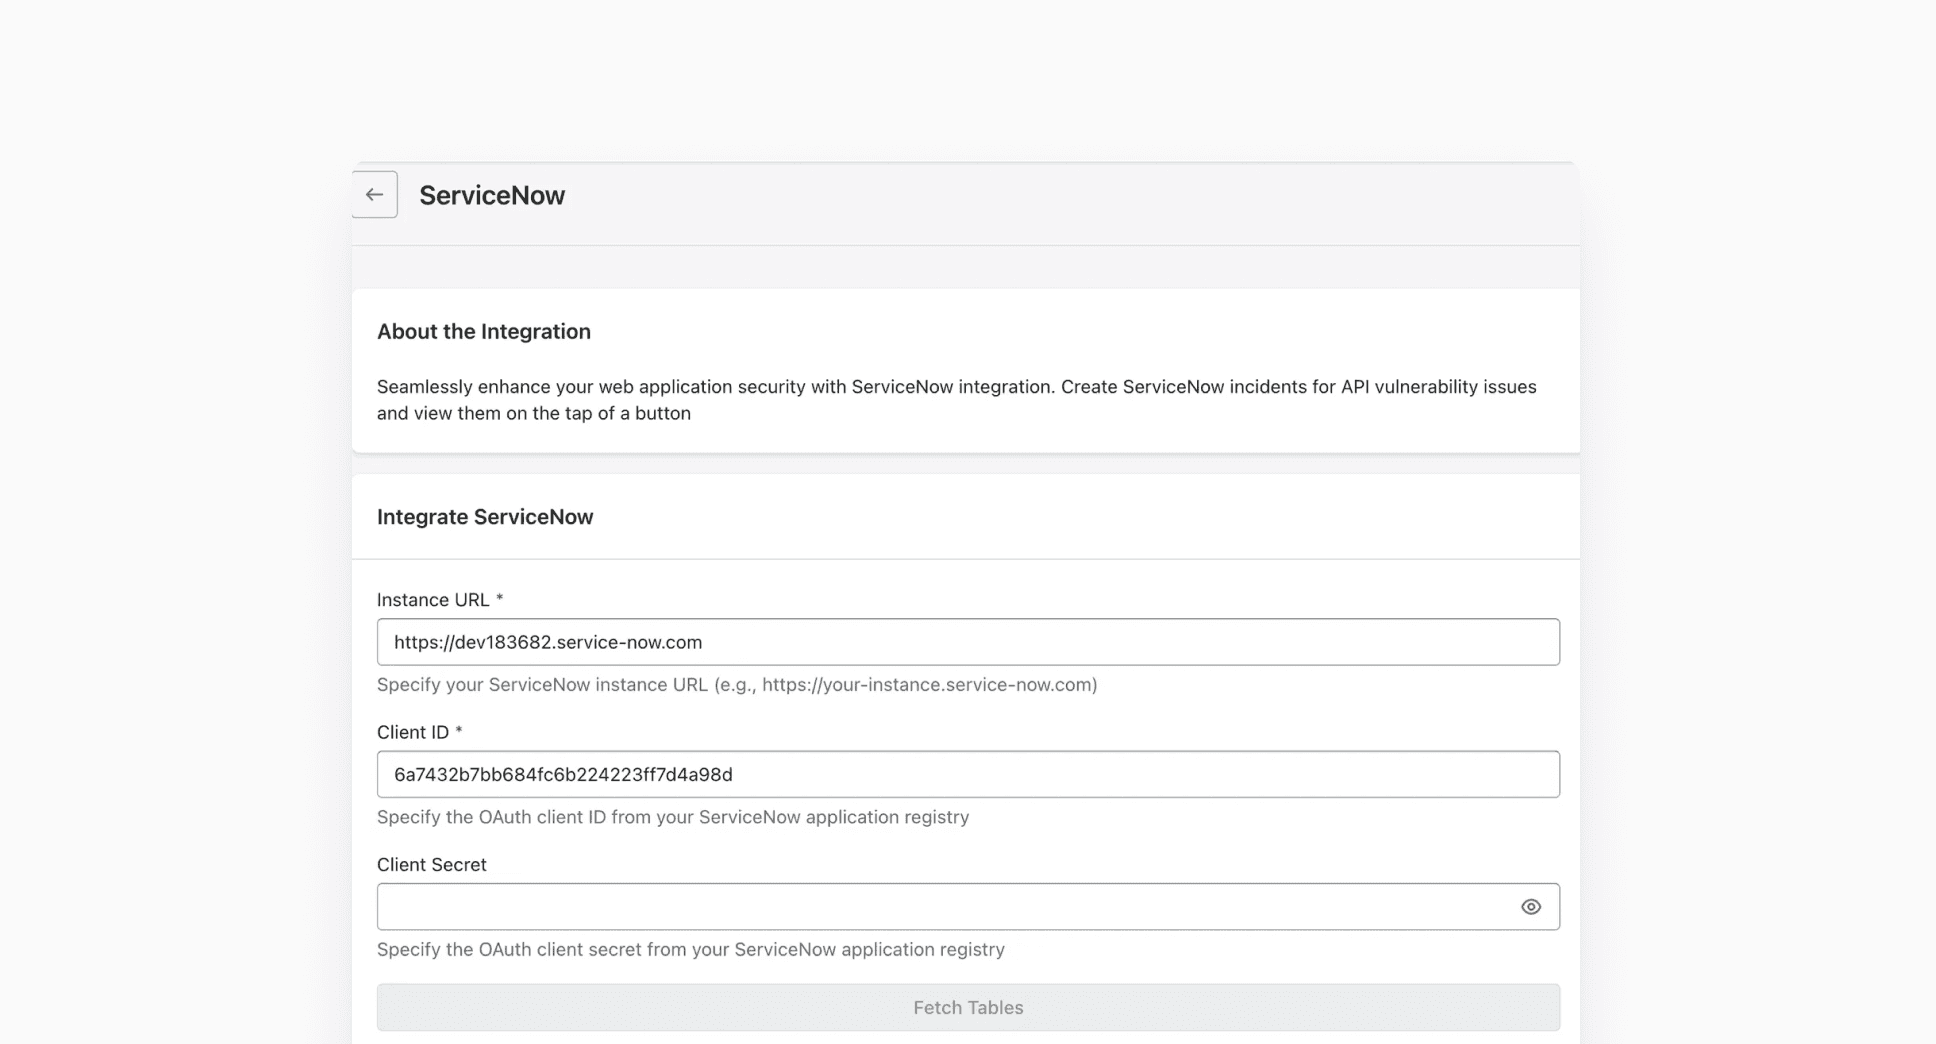Click the Client Secret label

pyautogui.click(x=431, y=865)
